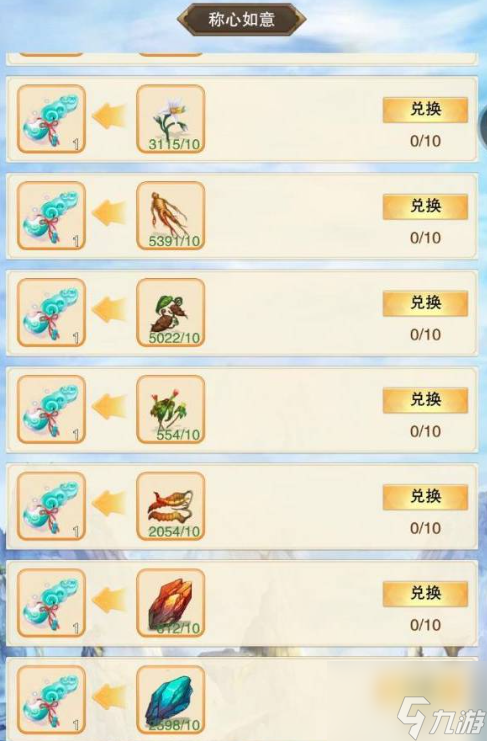Screen dimensions: 487x741
Task: Open the ruyi reward icon in the ginseng row
Action: 51,215
